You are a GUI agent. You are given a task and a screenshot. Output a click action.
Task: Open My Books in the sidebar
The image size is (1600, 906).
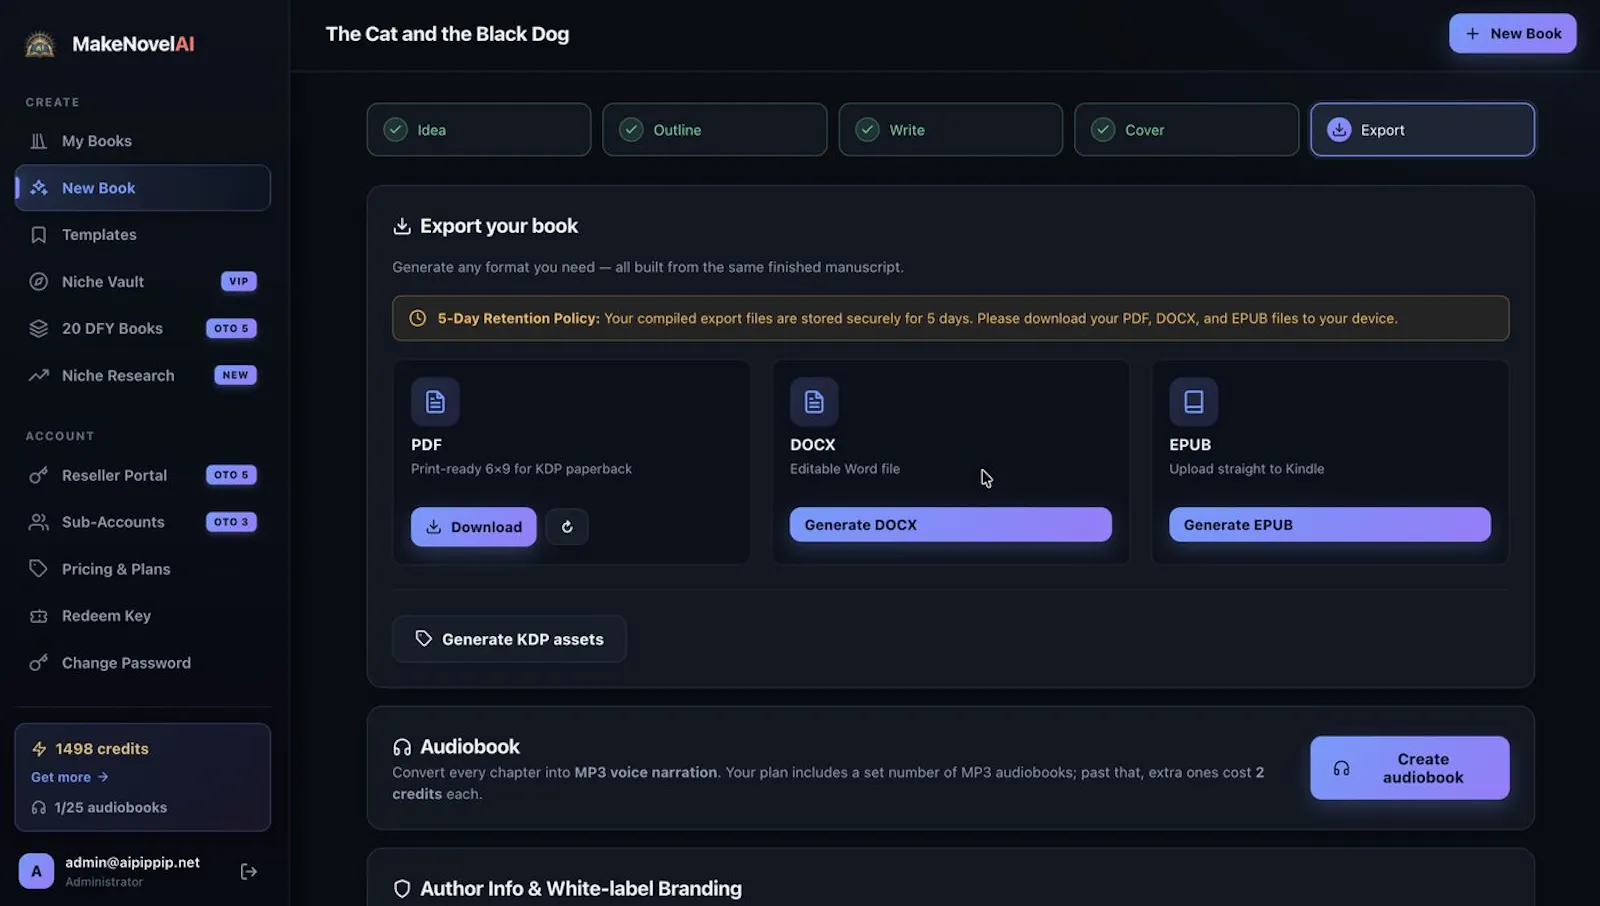coord(143,141)
